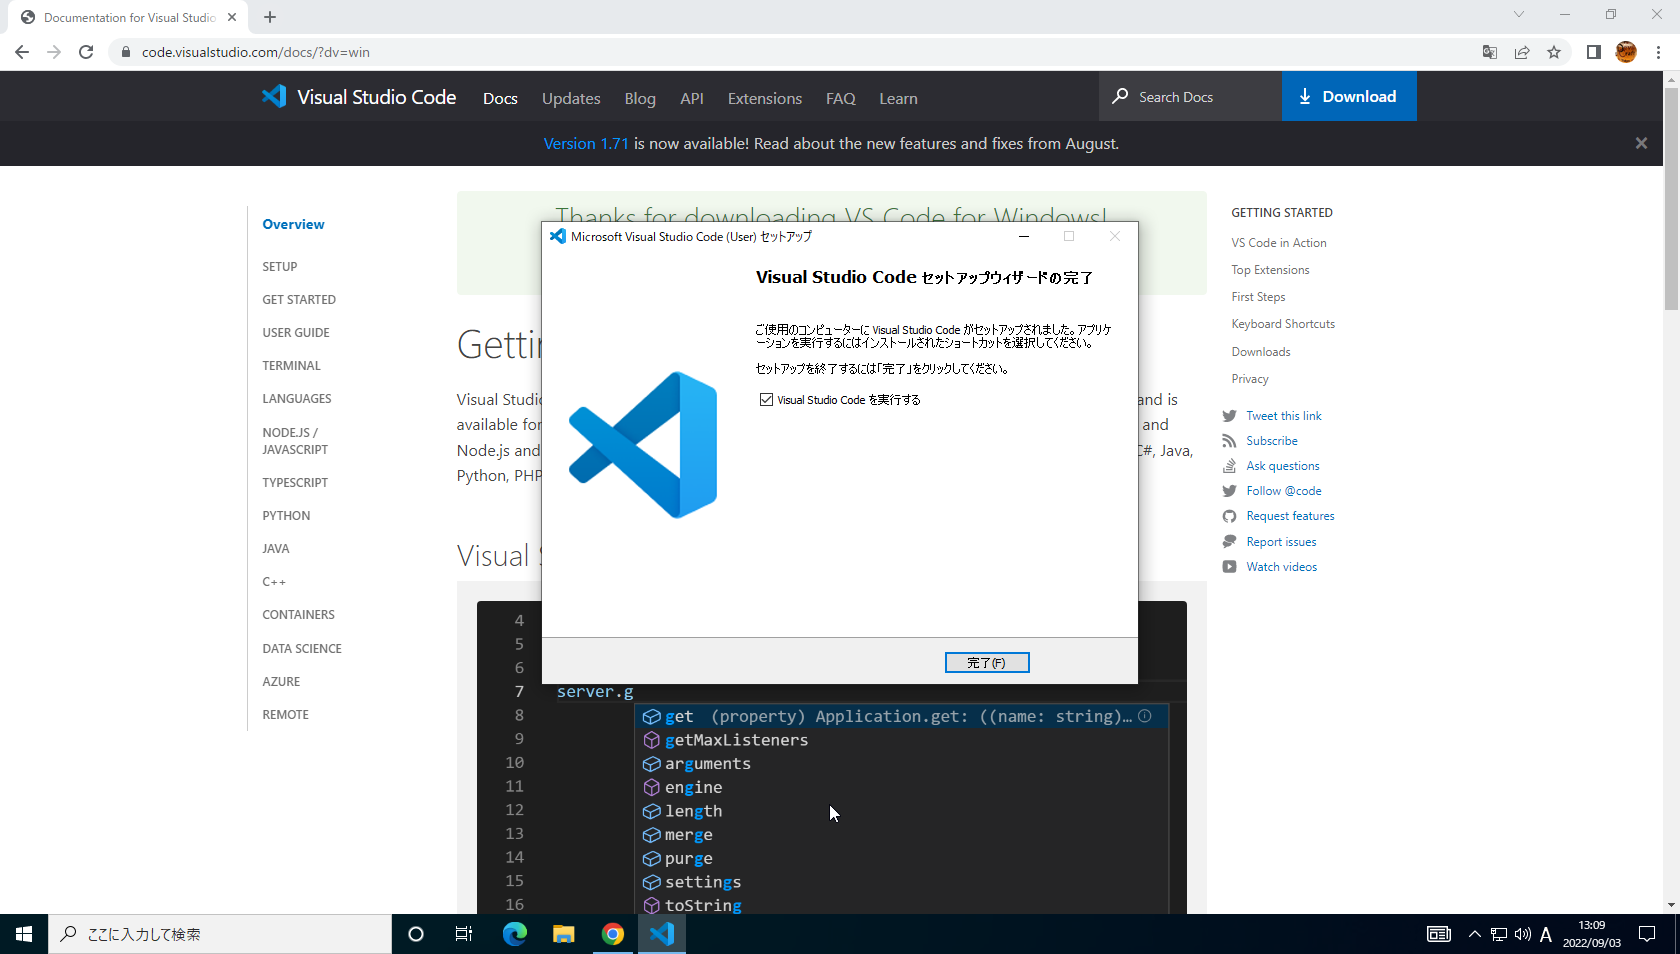Expand the PYTHON section in sidebar

click(286, 516)
